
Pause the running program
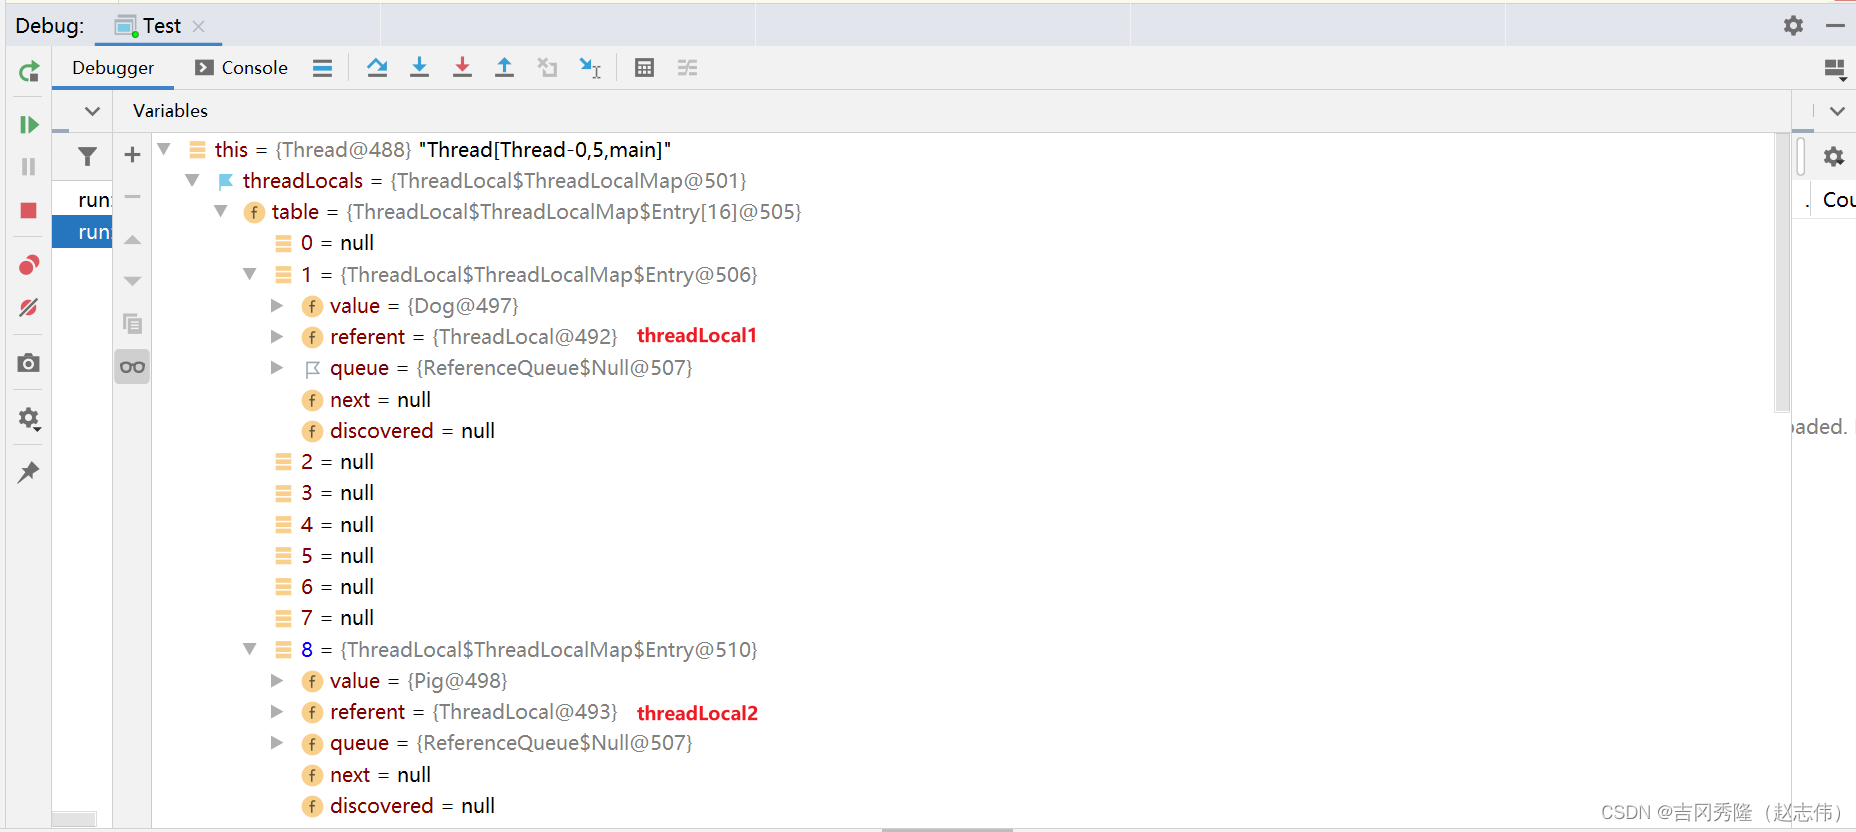[x=29, y=166]
